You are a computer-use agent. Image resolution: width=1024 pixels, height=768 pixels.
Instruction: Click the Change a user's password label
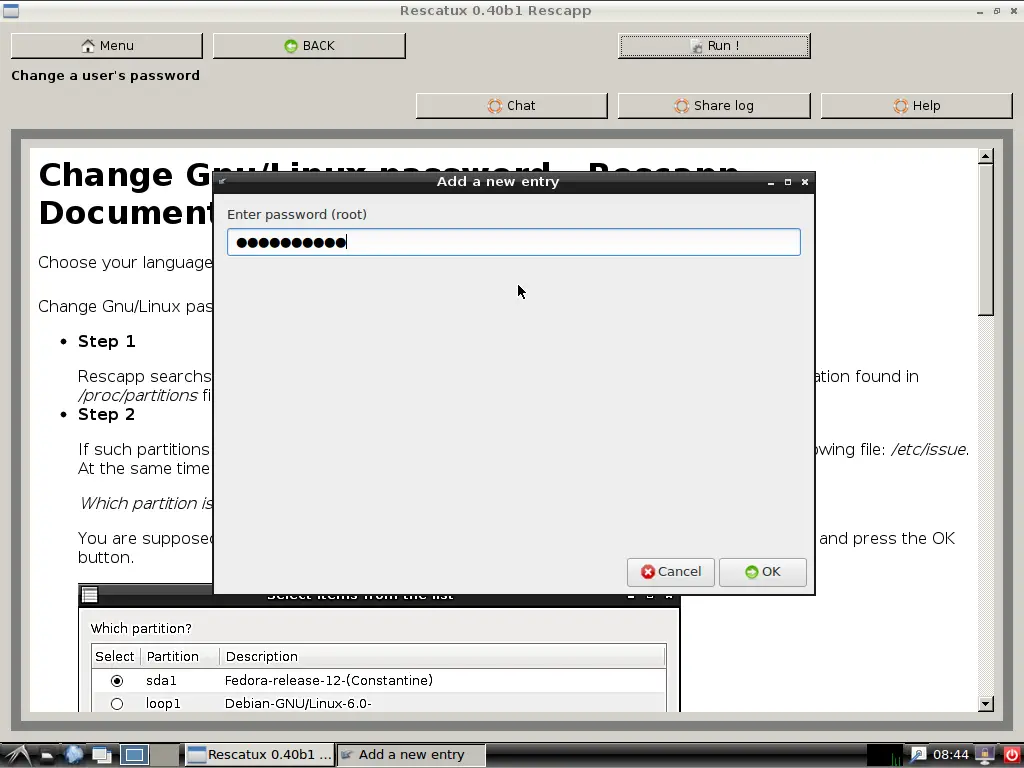coord(106,76)
